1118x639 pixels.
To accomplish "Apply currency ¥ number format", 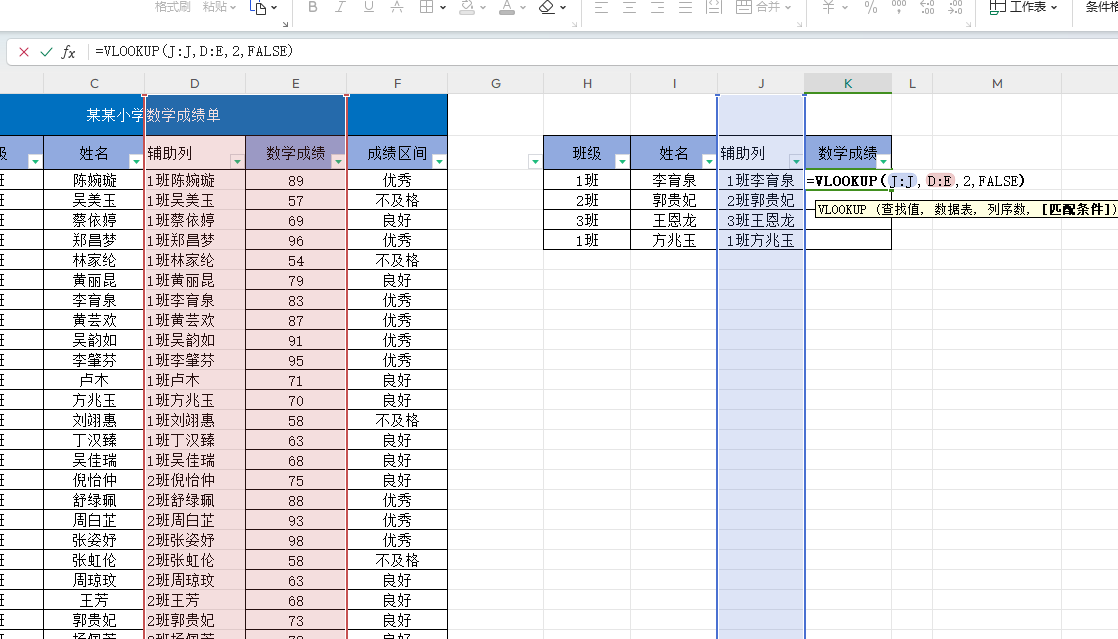I will (x=828, y=7).
